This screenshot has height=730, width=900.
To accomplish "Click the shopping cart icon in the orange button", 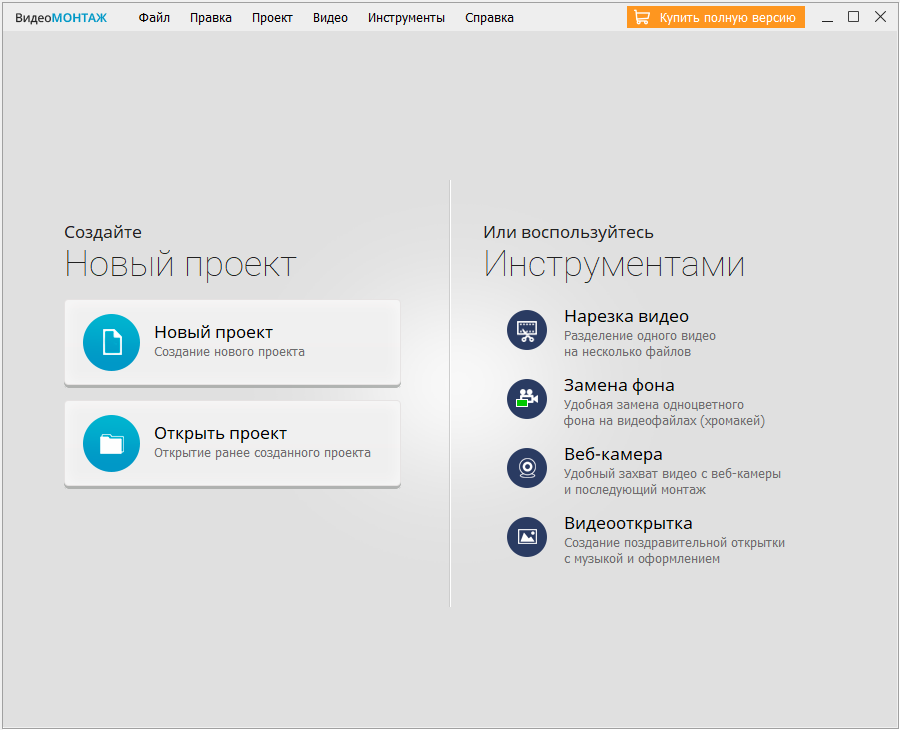I will point(642,18).
